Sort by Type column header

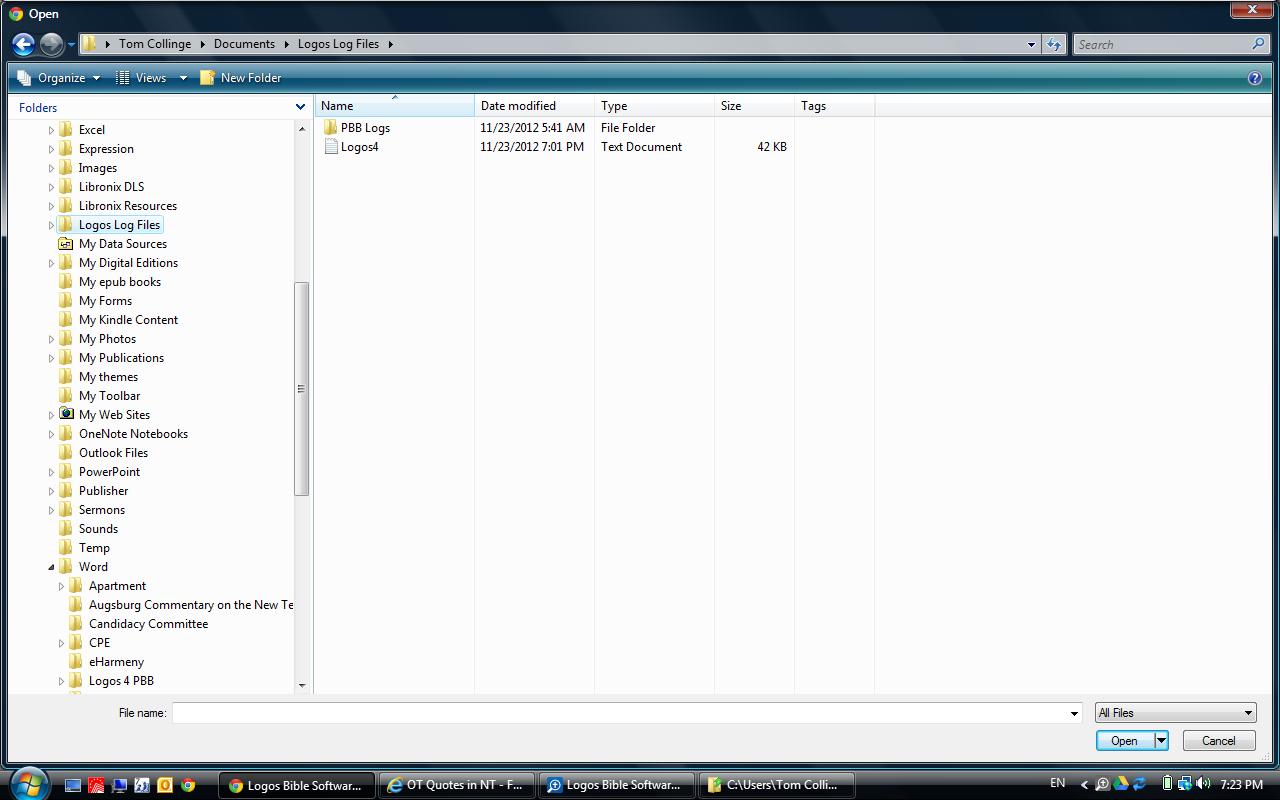654,106
